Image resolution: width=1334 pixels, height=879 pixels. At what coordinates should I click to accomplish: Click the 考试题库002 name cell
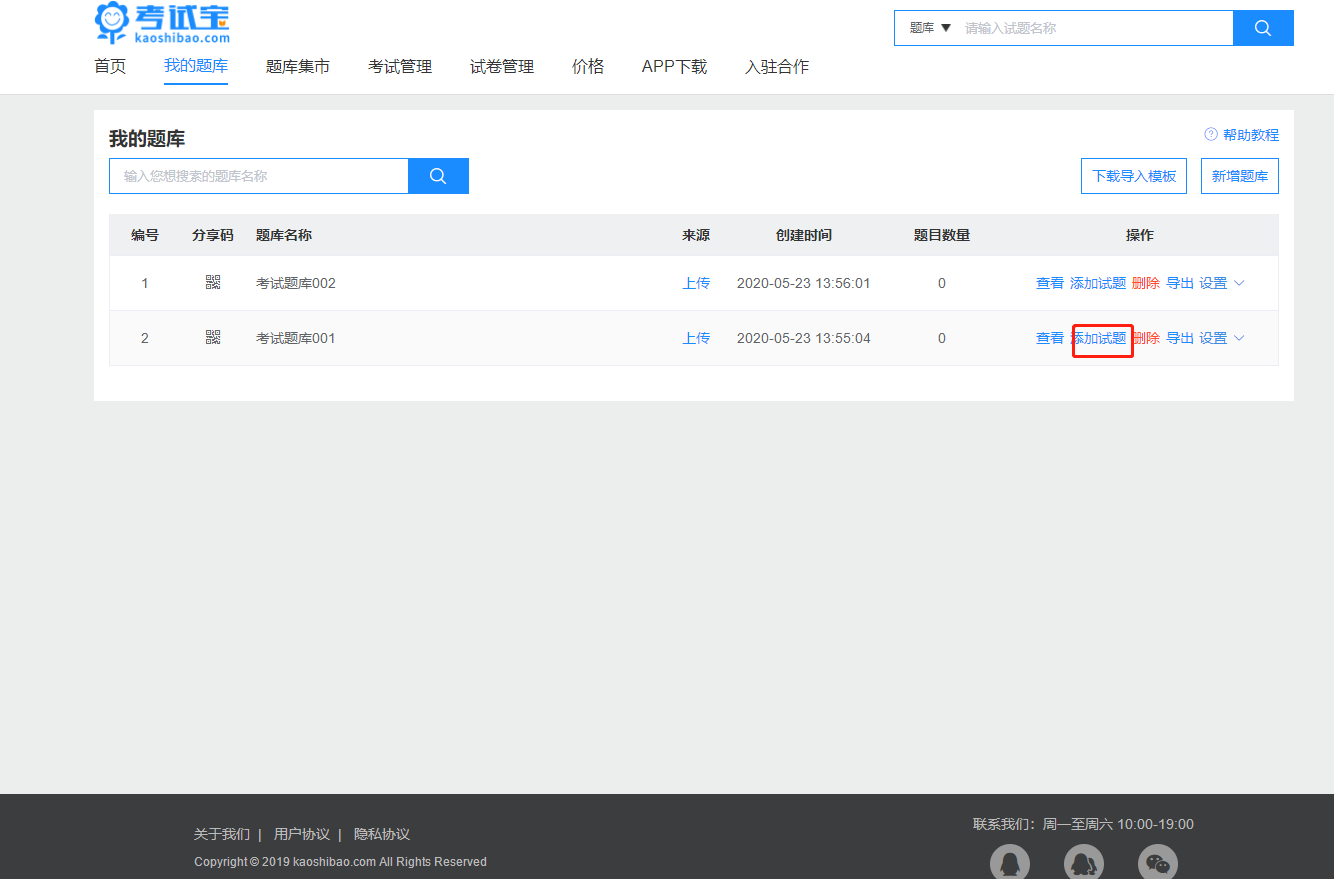(x=296, y=283)
